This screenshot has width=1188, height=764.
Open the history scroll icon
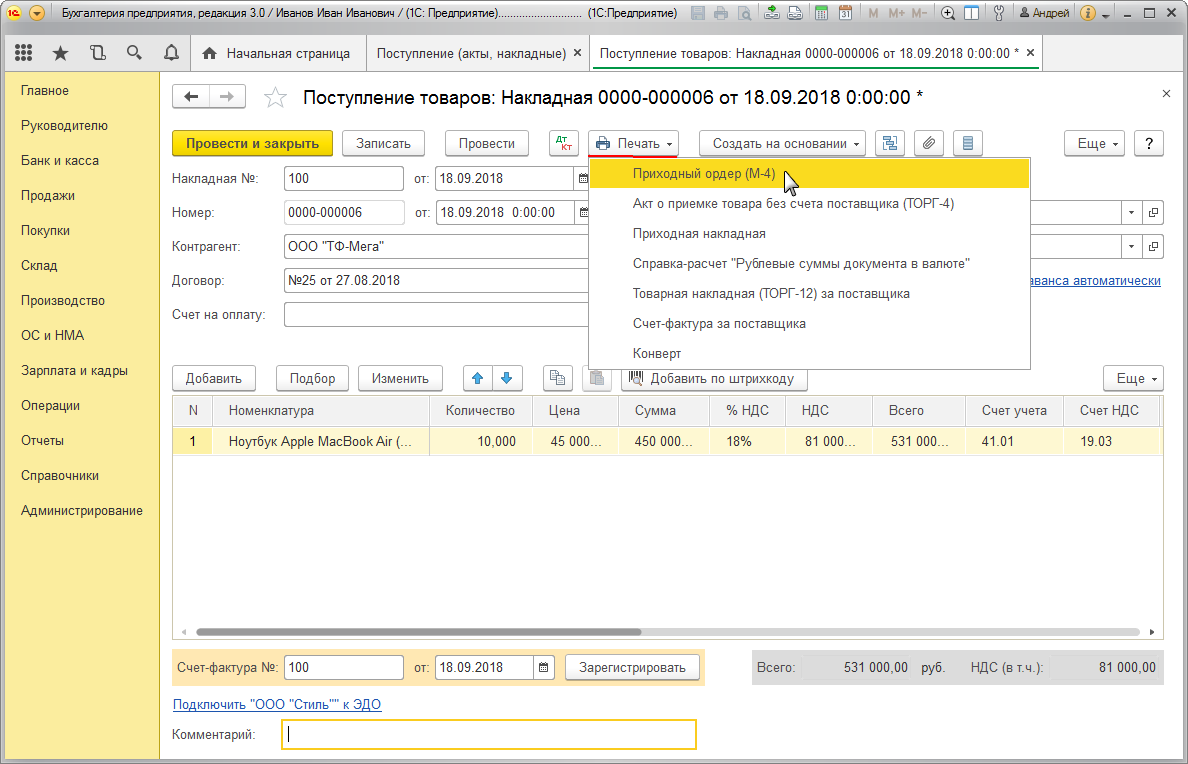click(x=97, y=53)
